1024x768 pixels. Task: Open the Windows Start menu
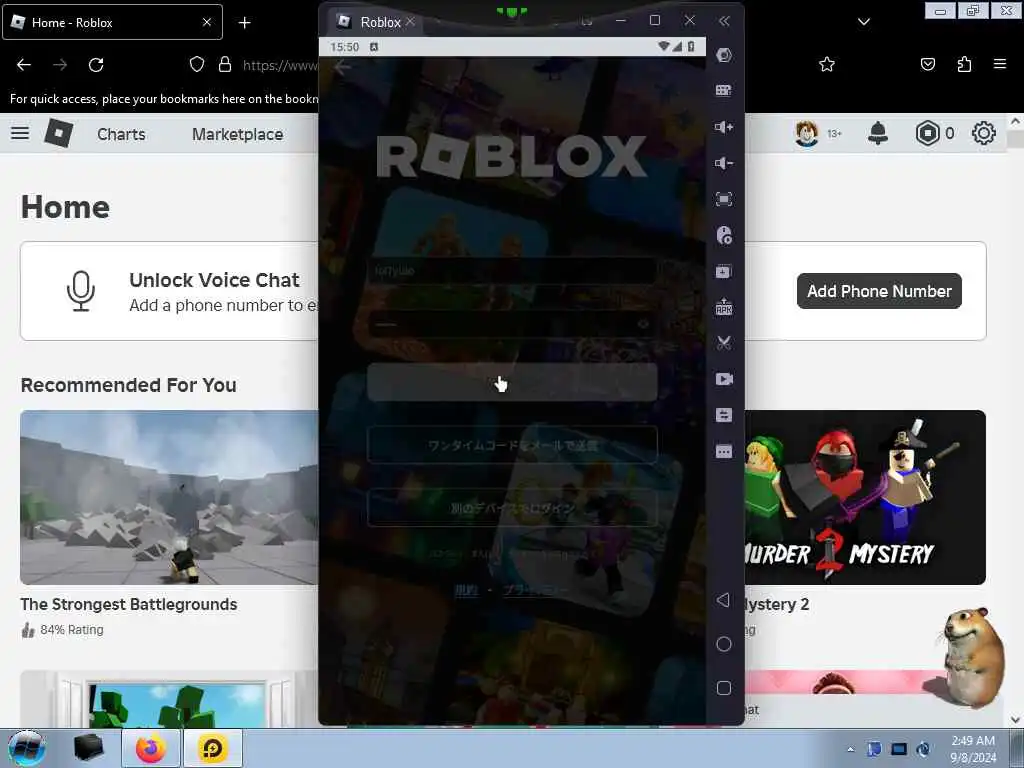pyautogui.click(x=26, y=748)
